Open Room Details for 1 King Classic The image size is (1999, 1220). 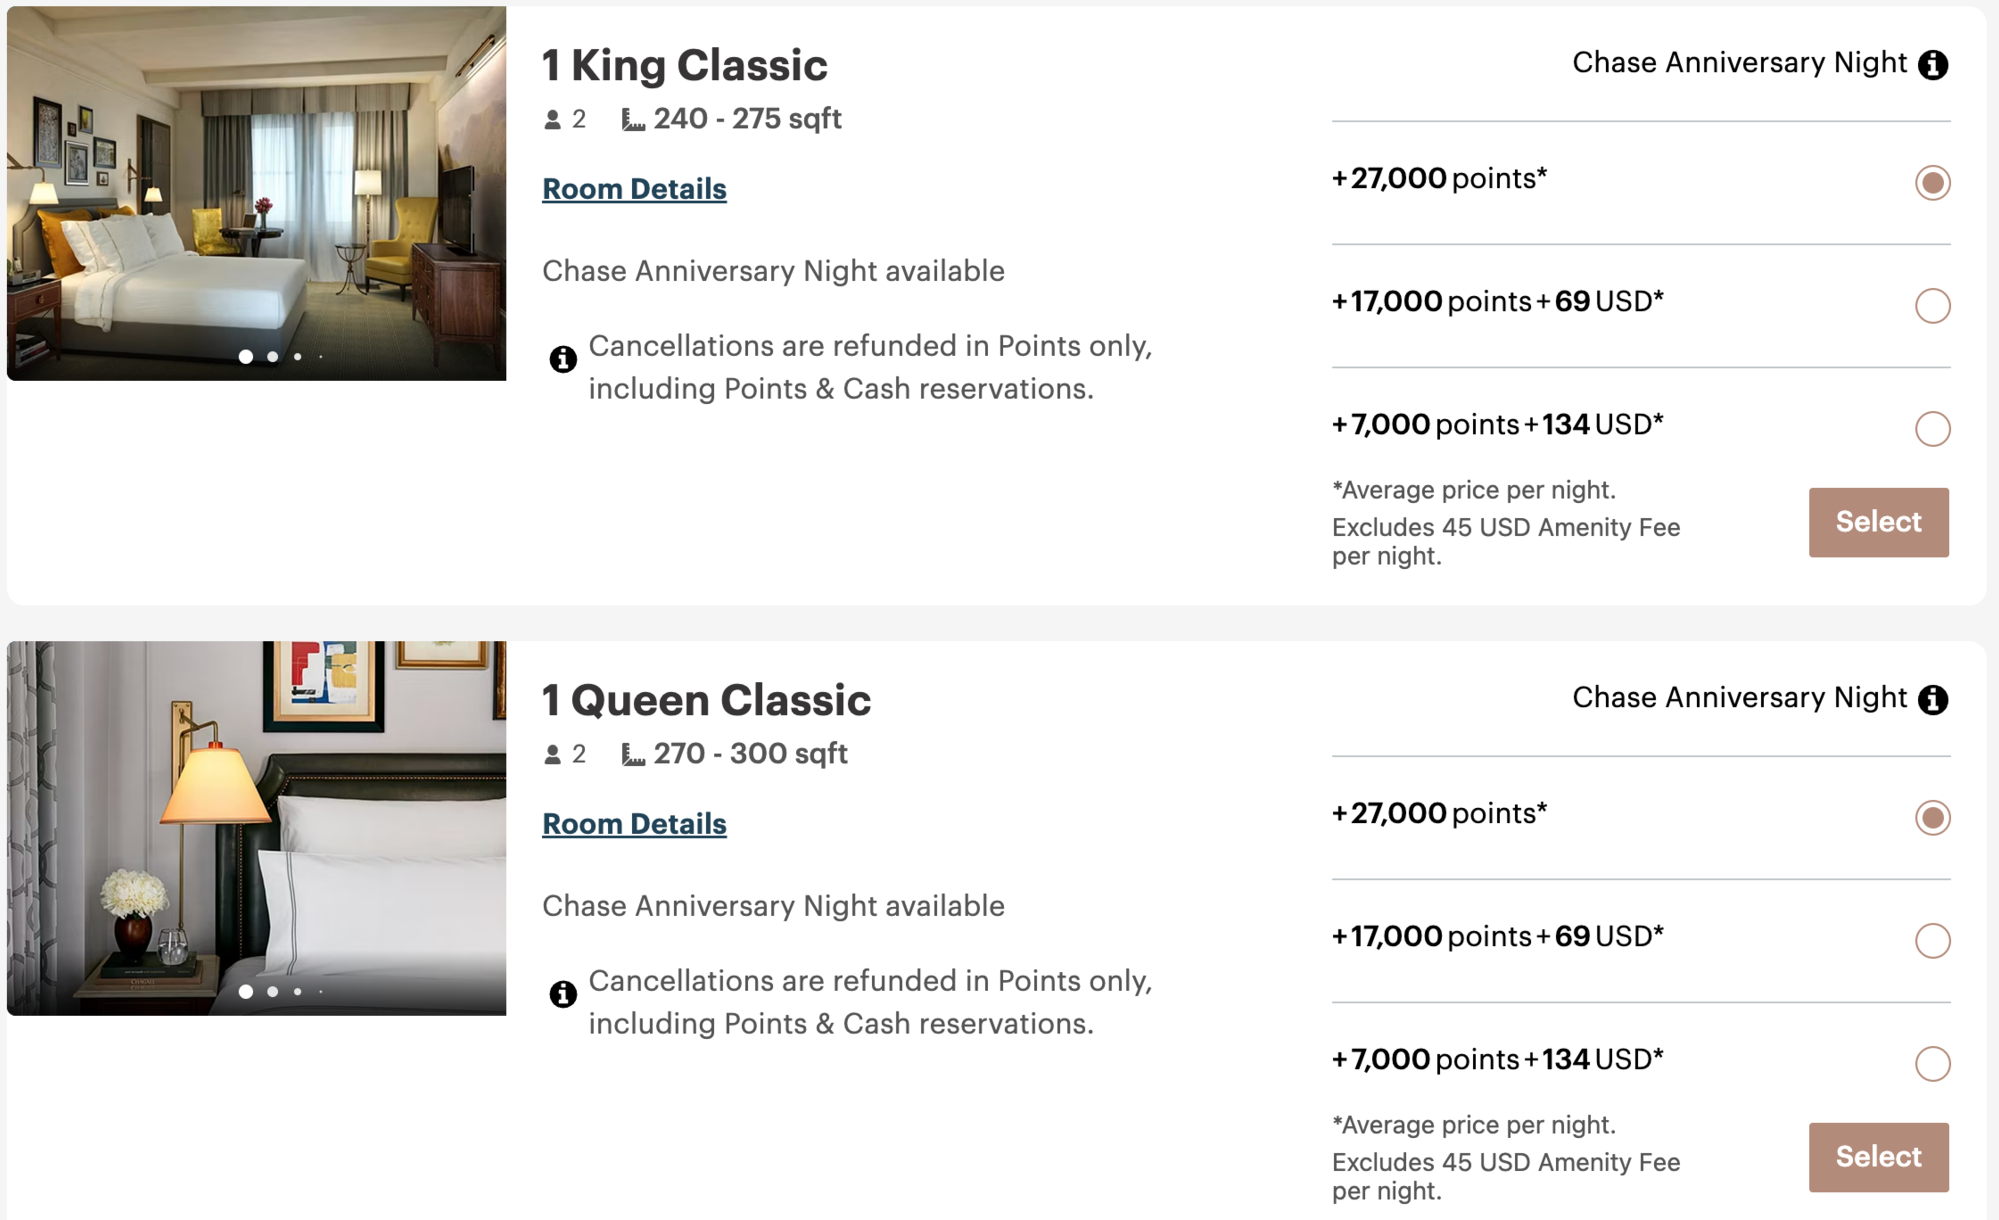tap(634, 188)
